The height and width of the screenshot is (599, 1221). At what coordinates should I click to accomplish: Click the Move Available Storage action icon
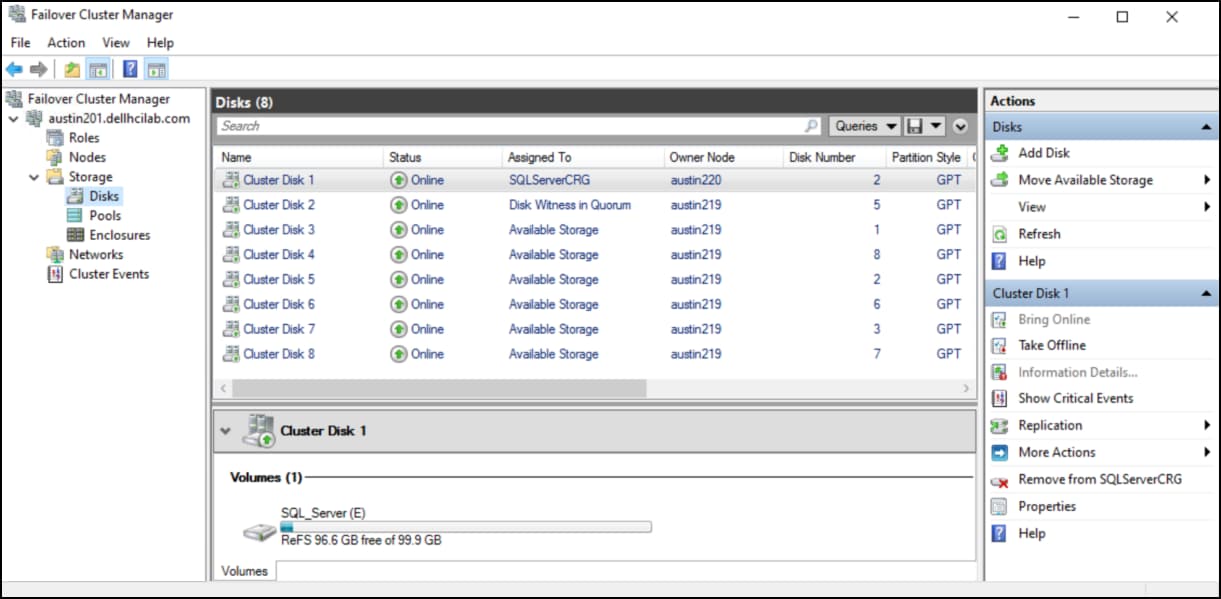tap(999, 180)
